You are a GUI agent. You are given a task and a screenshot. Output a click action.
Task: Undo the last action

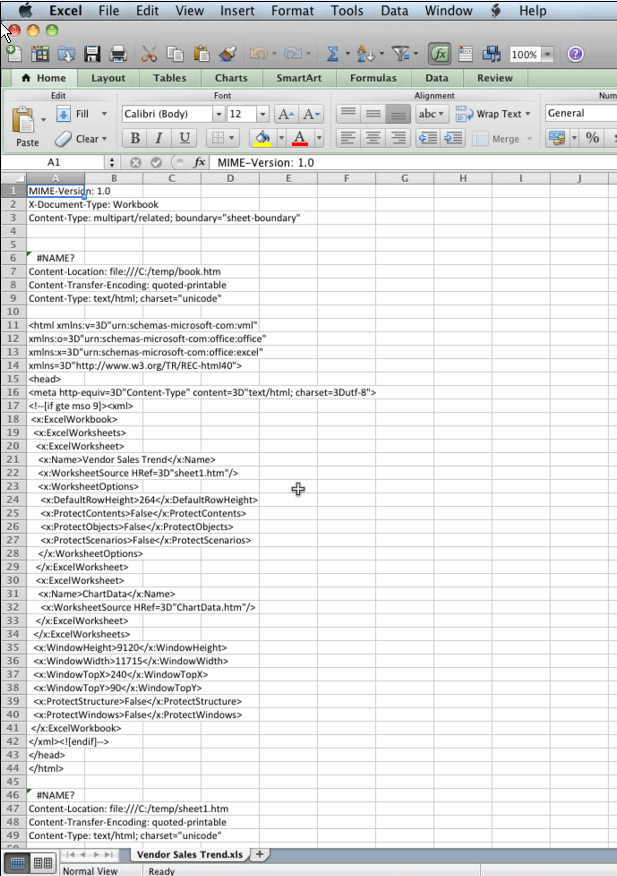click(x=258, y=54)
